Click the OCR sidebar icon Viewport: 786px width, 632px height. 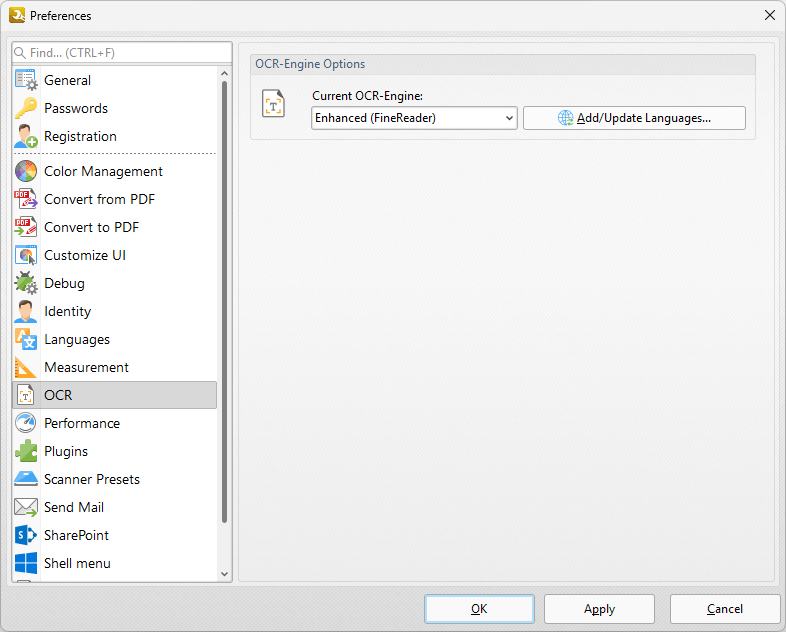click(26, 395)
